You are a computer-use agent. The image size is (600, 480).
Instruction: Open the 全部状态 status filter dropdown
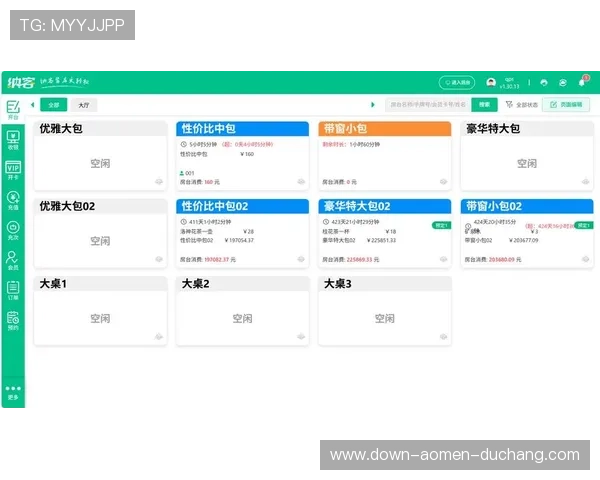click(x=522, y=104)
